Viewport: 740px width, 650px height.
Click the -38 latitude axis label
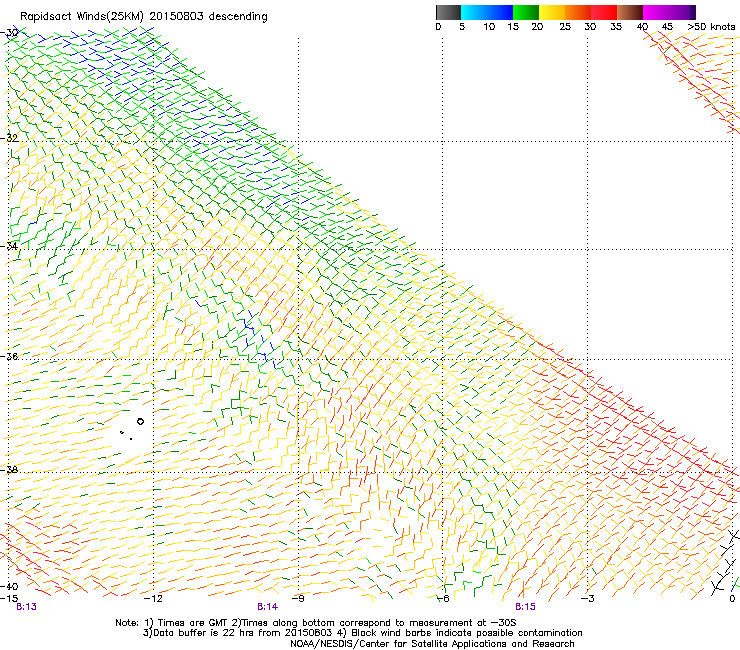9,470
